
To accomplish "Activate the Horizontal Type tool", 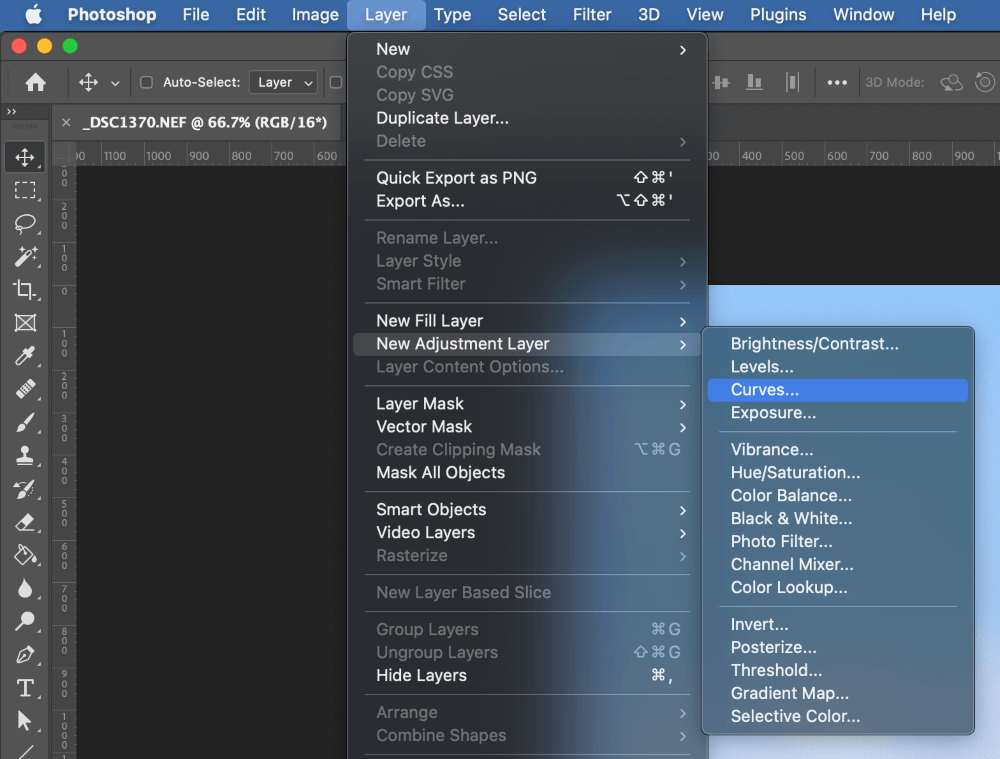I will point(25,688).
